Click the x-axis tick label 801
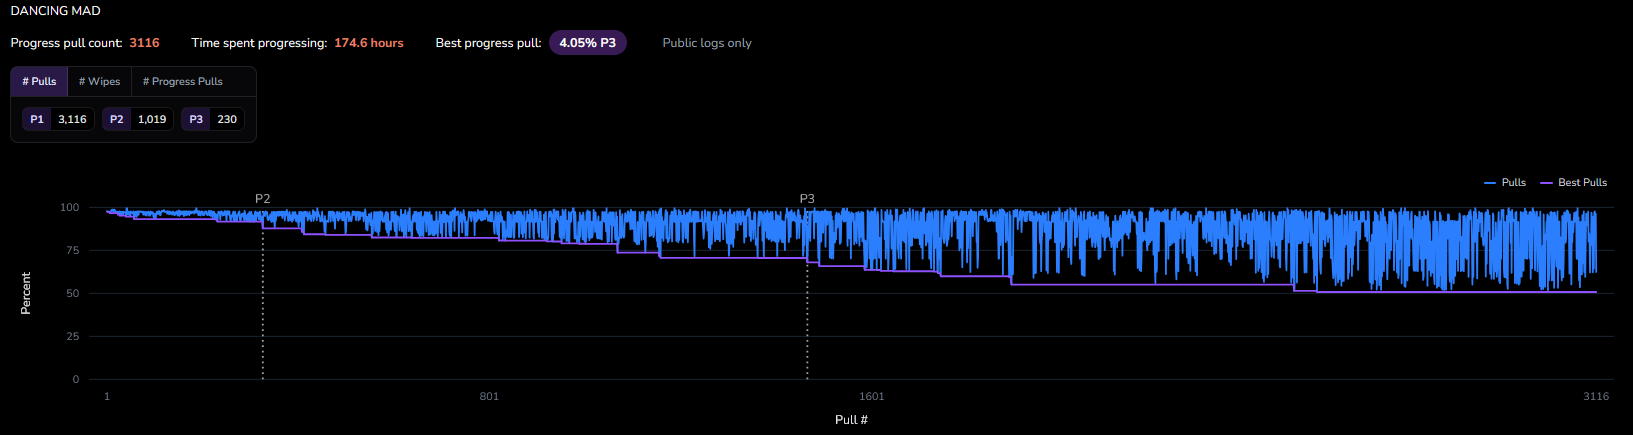 489,397
